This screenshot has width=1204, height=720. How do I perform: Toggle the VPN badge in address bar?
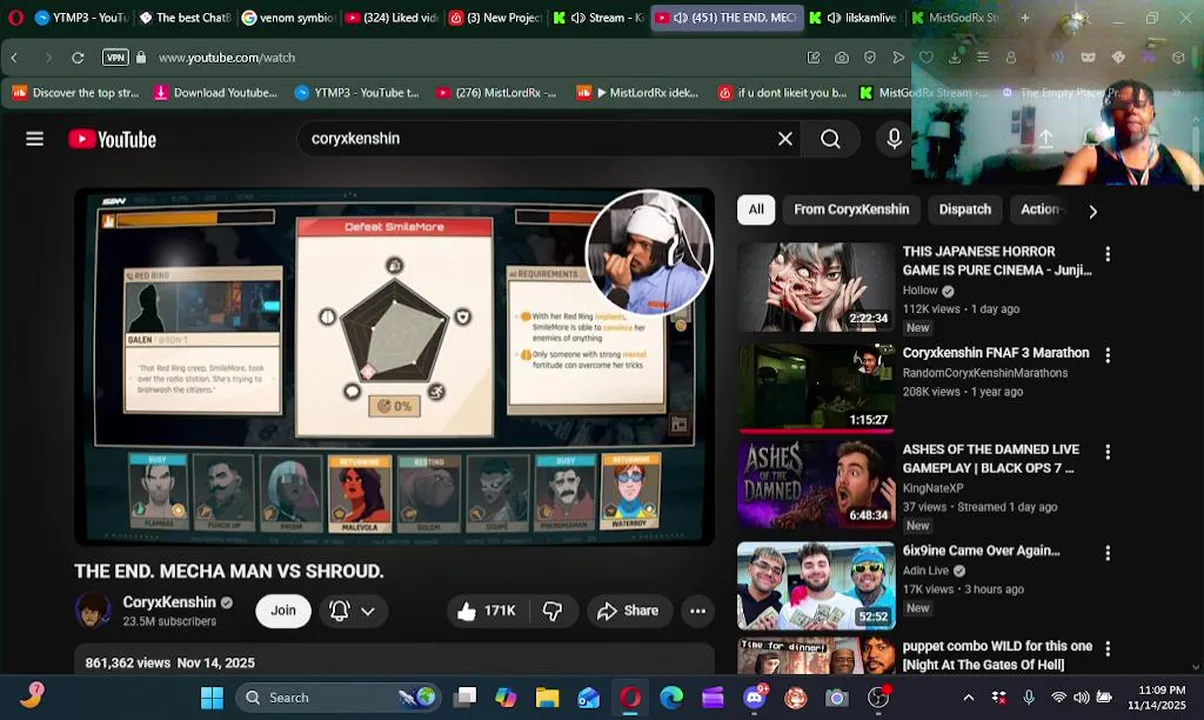(x=116, y=58)
